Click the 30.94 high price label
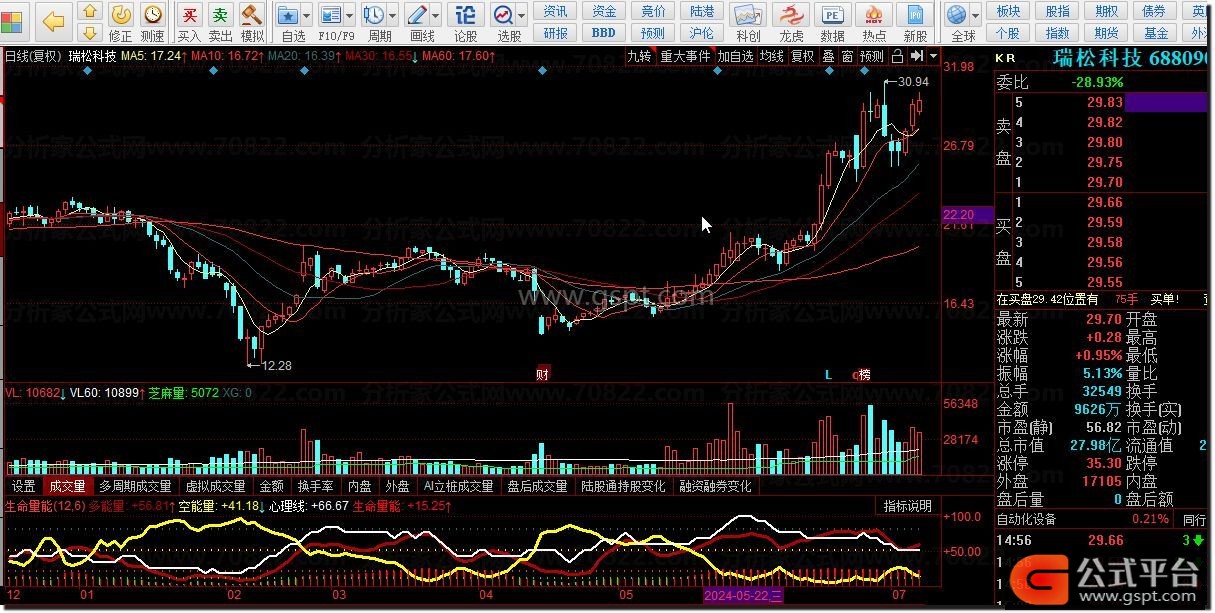 click(x=913, y=81)
